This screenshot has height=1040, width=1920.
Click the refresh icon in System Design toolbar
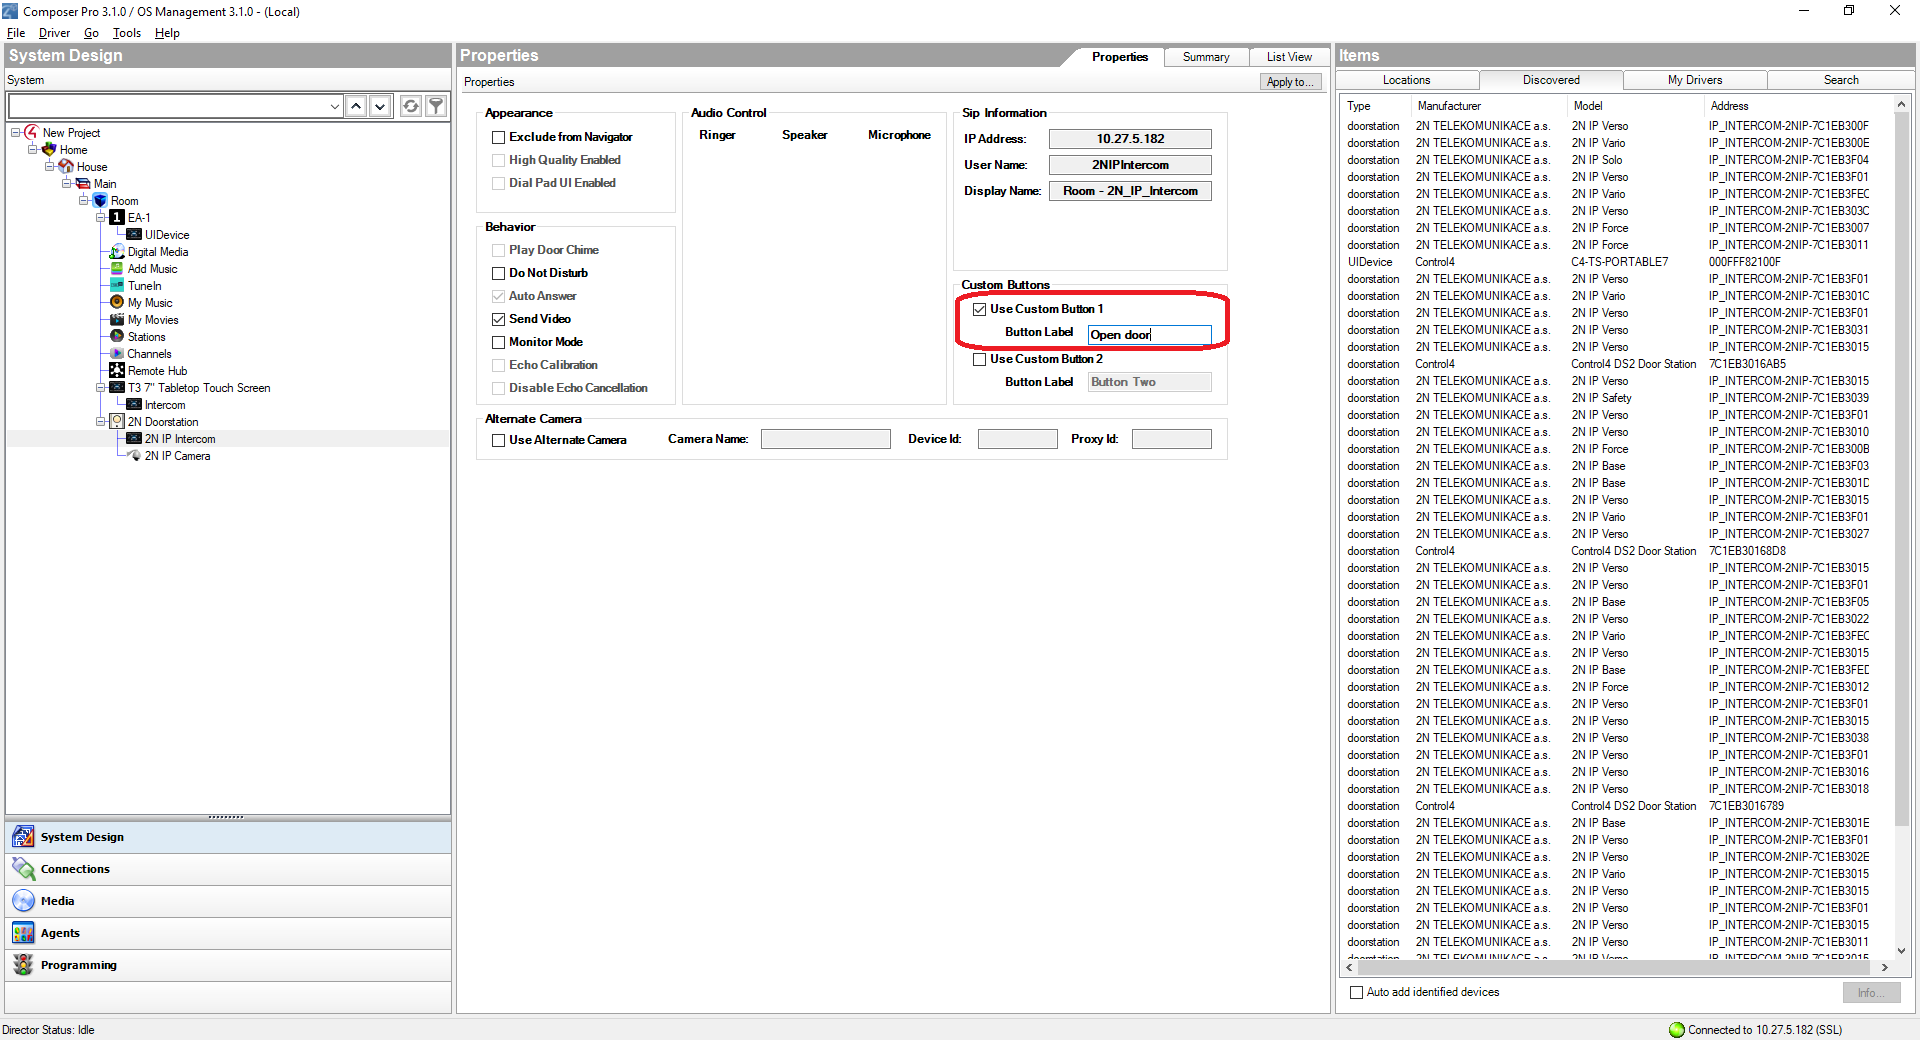coord(410,106)
